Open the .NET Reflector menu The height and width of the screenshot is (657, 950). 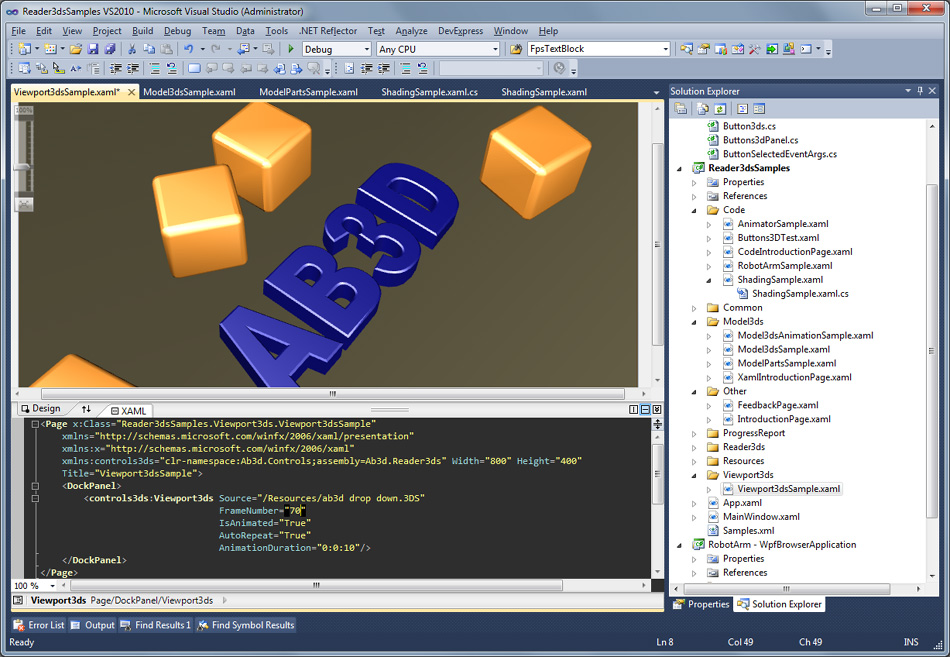tap(328, 31)
